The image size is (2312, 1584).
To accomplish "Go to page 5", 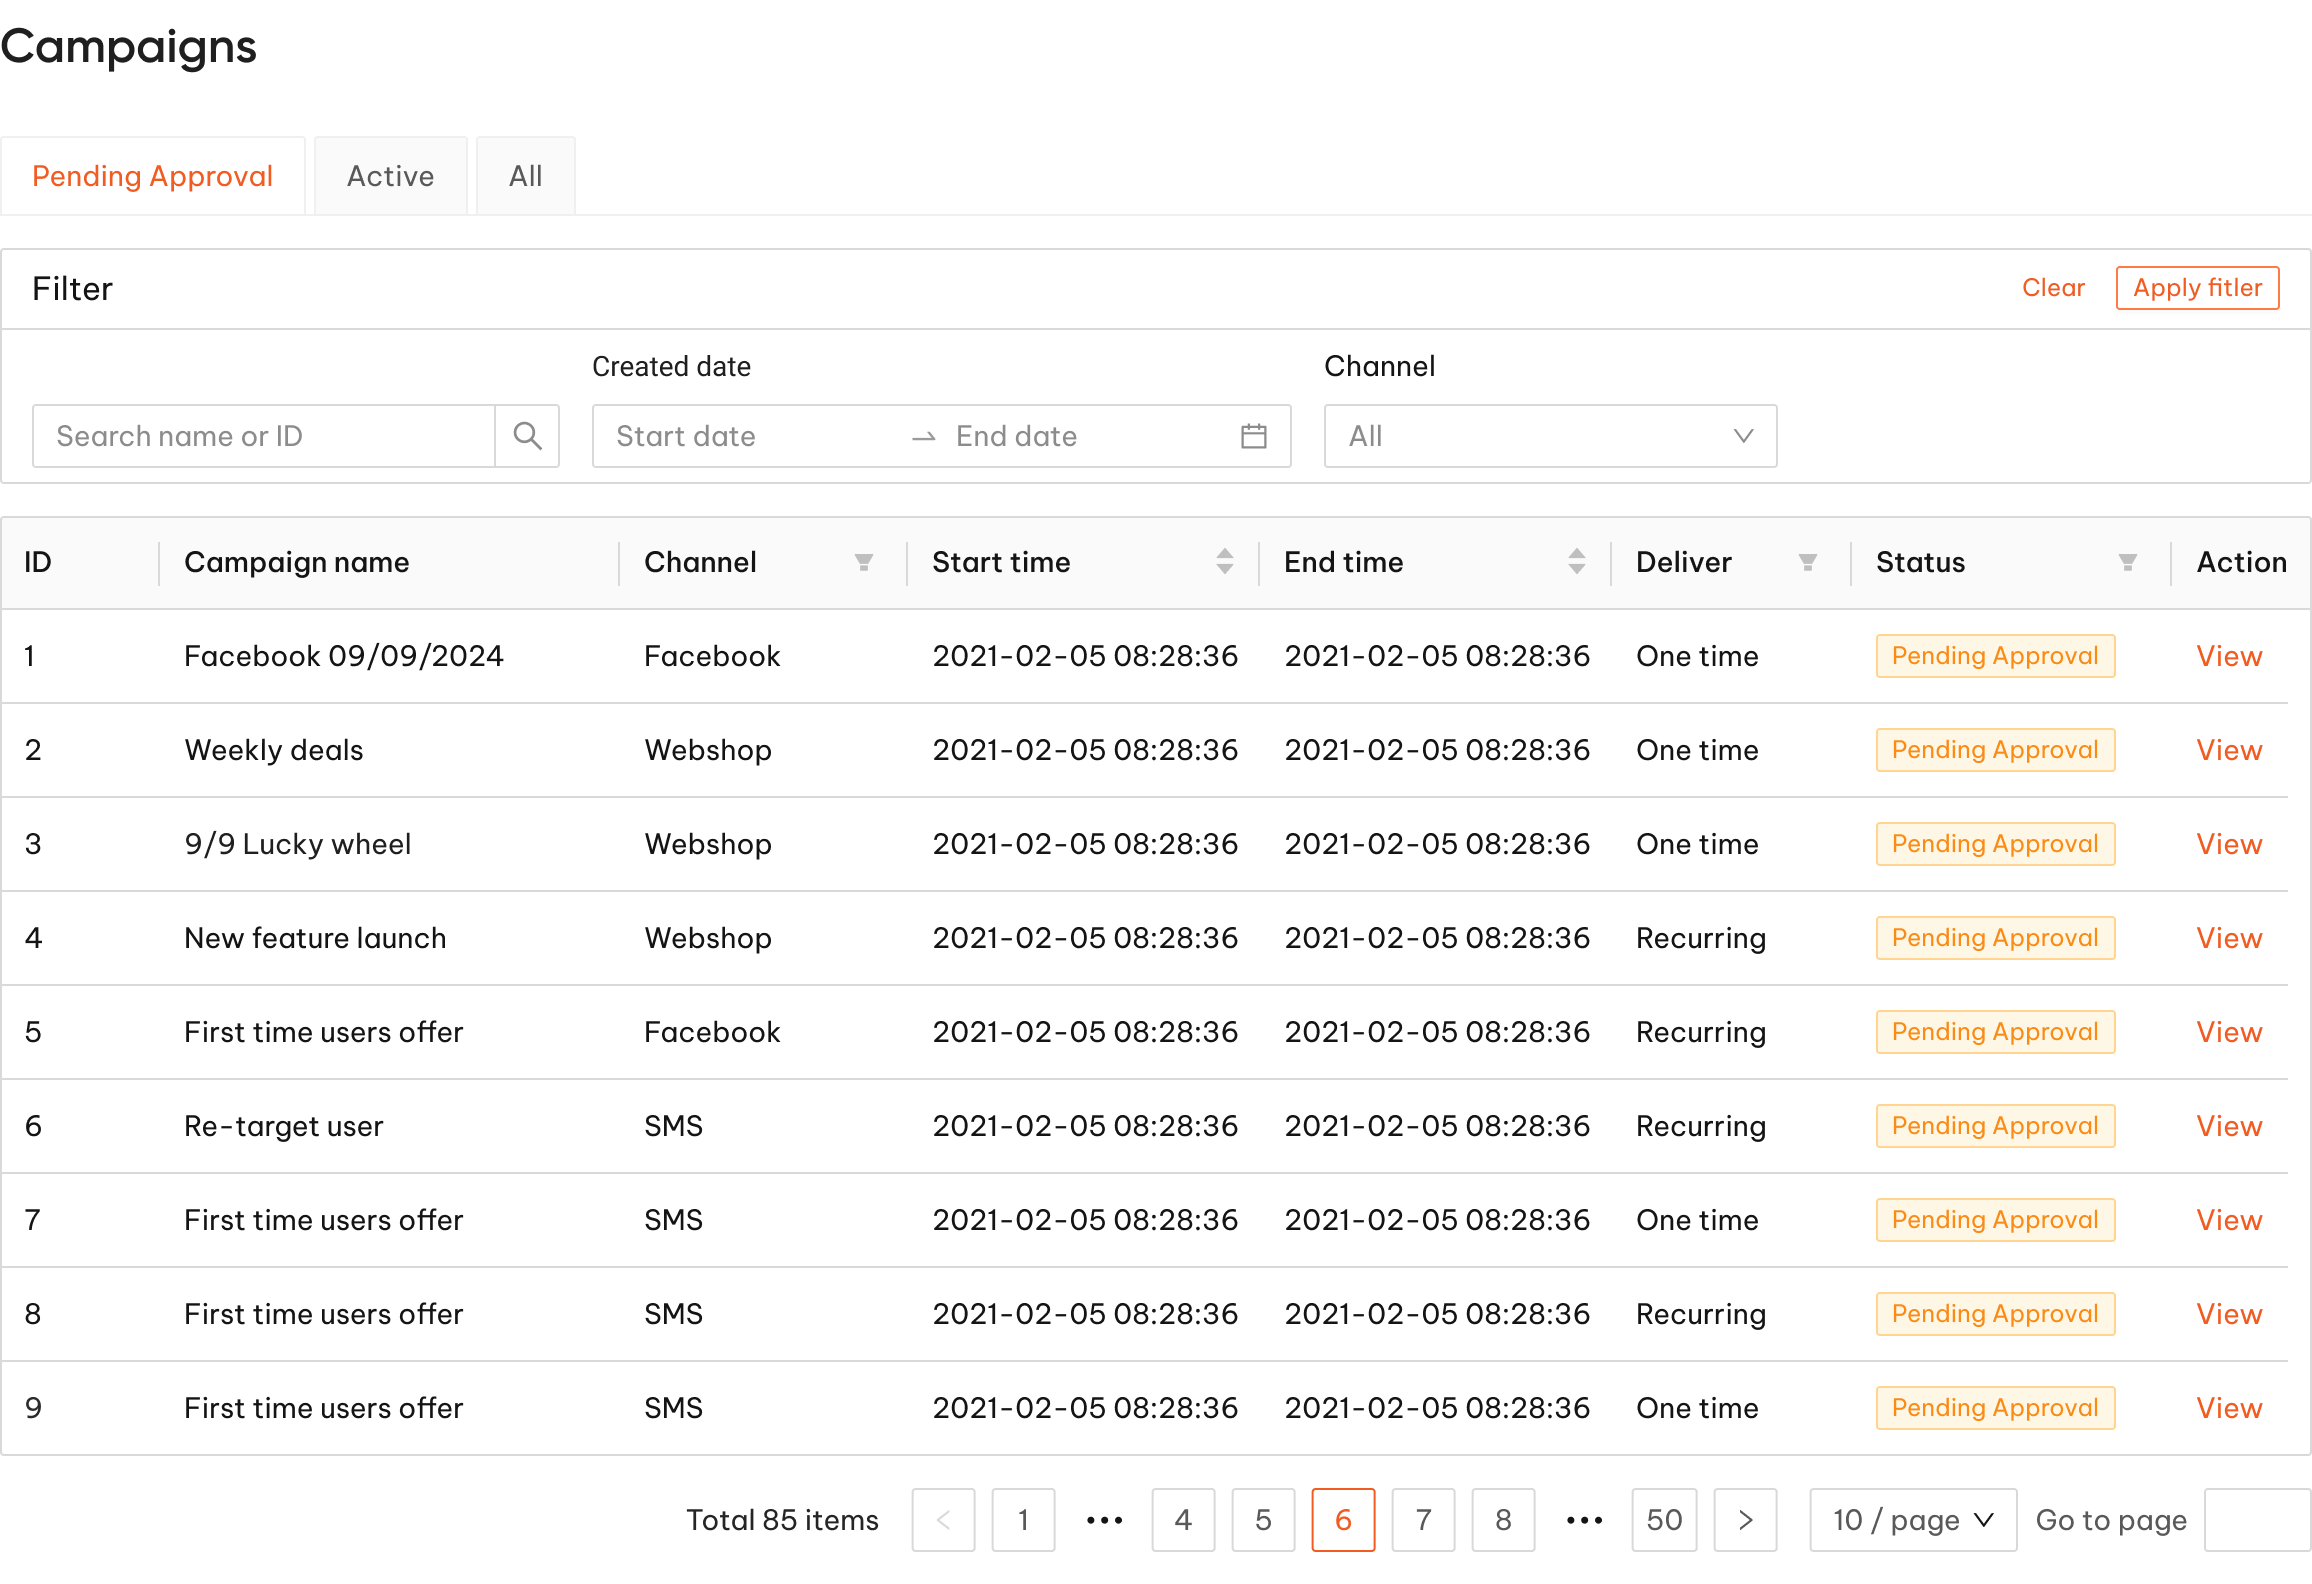I will point(1263,1520).
